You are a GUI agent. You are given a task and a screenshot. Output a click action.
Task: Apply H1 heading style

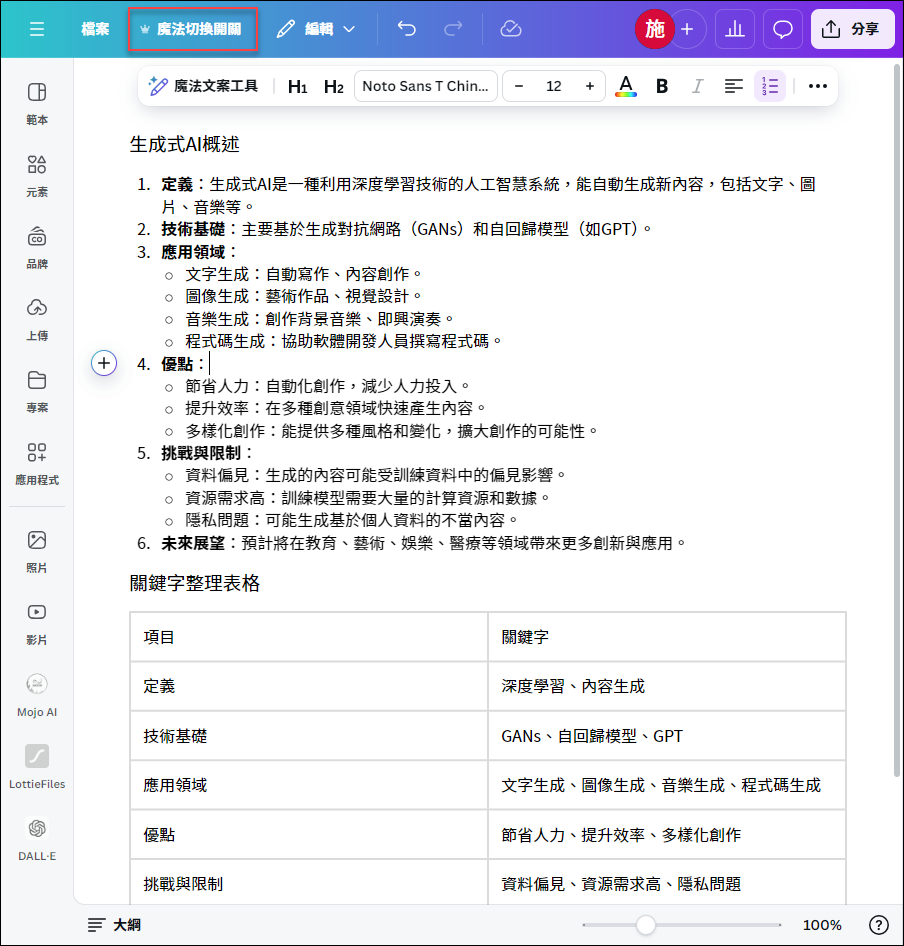click(298, 86)
